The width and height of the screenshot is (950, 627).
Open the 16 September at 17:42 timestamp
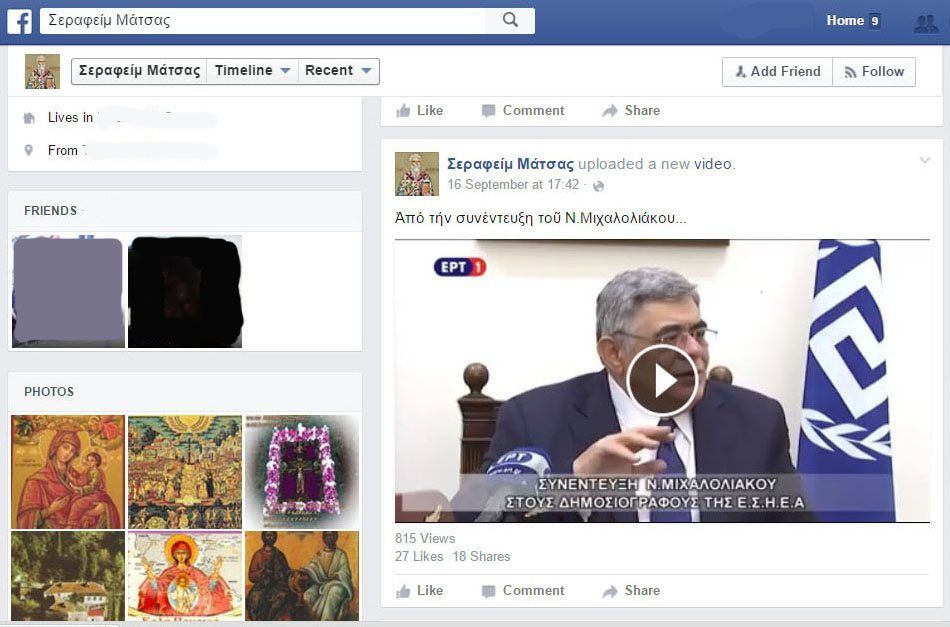pos(513,185)
